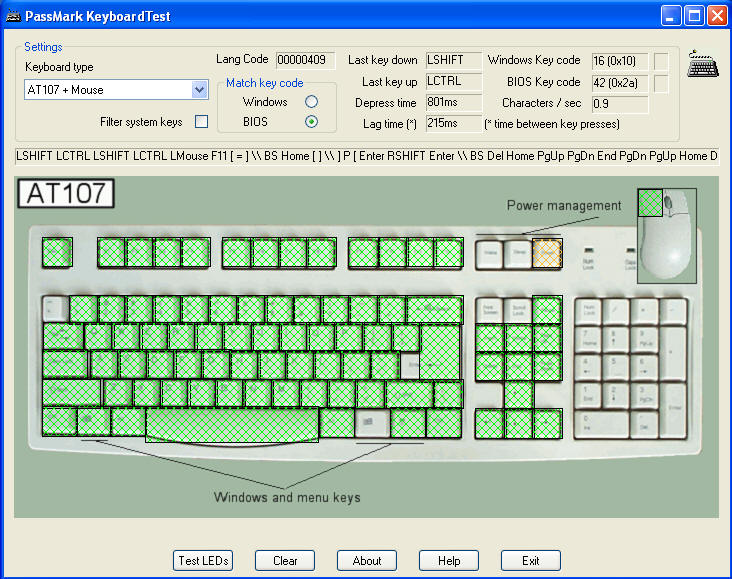The height and width of the screenshot is (579, 732).
Task: Click the key history line starting with LSHIFT LCTRL
Action: point(366,156)
